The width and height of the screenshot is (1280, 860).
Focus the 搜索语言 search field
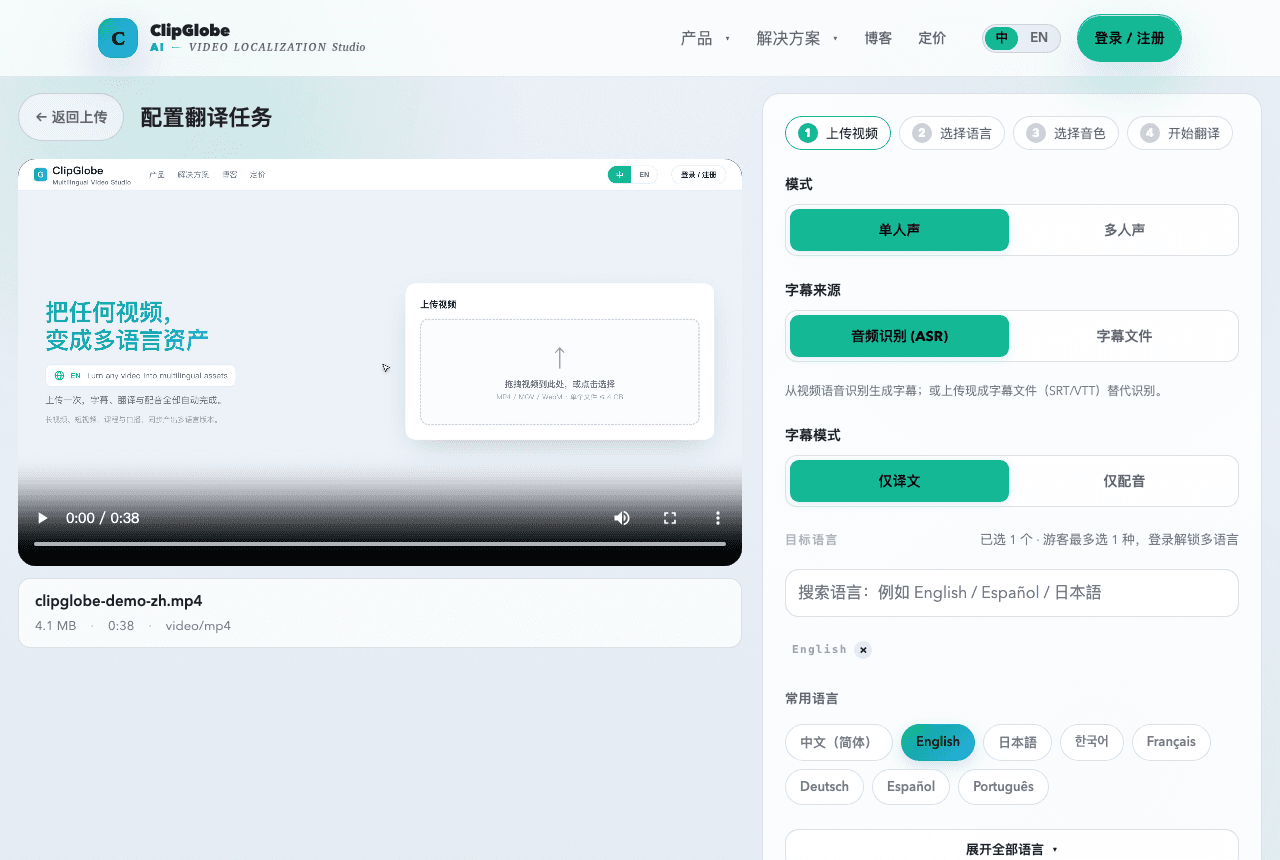[x=1012, y=593]
